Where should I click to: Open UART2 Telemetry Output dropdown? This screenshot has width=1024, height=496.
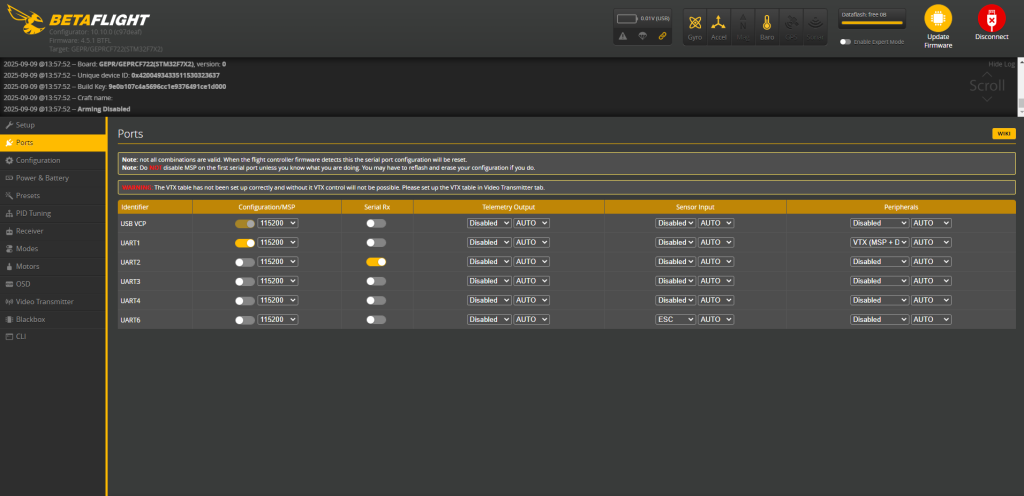click(x=489, y=262)
